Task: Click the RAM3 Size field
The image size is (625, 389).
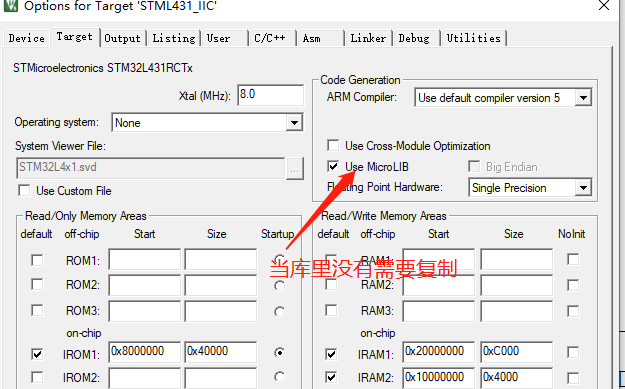Action: (x=517, y=311)
